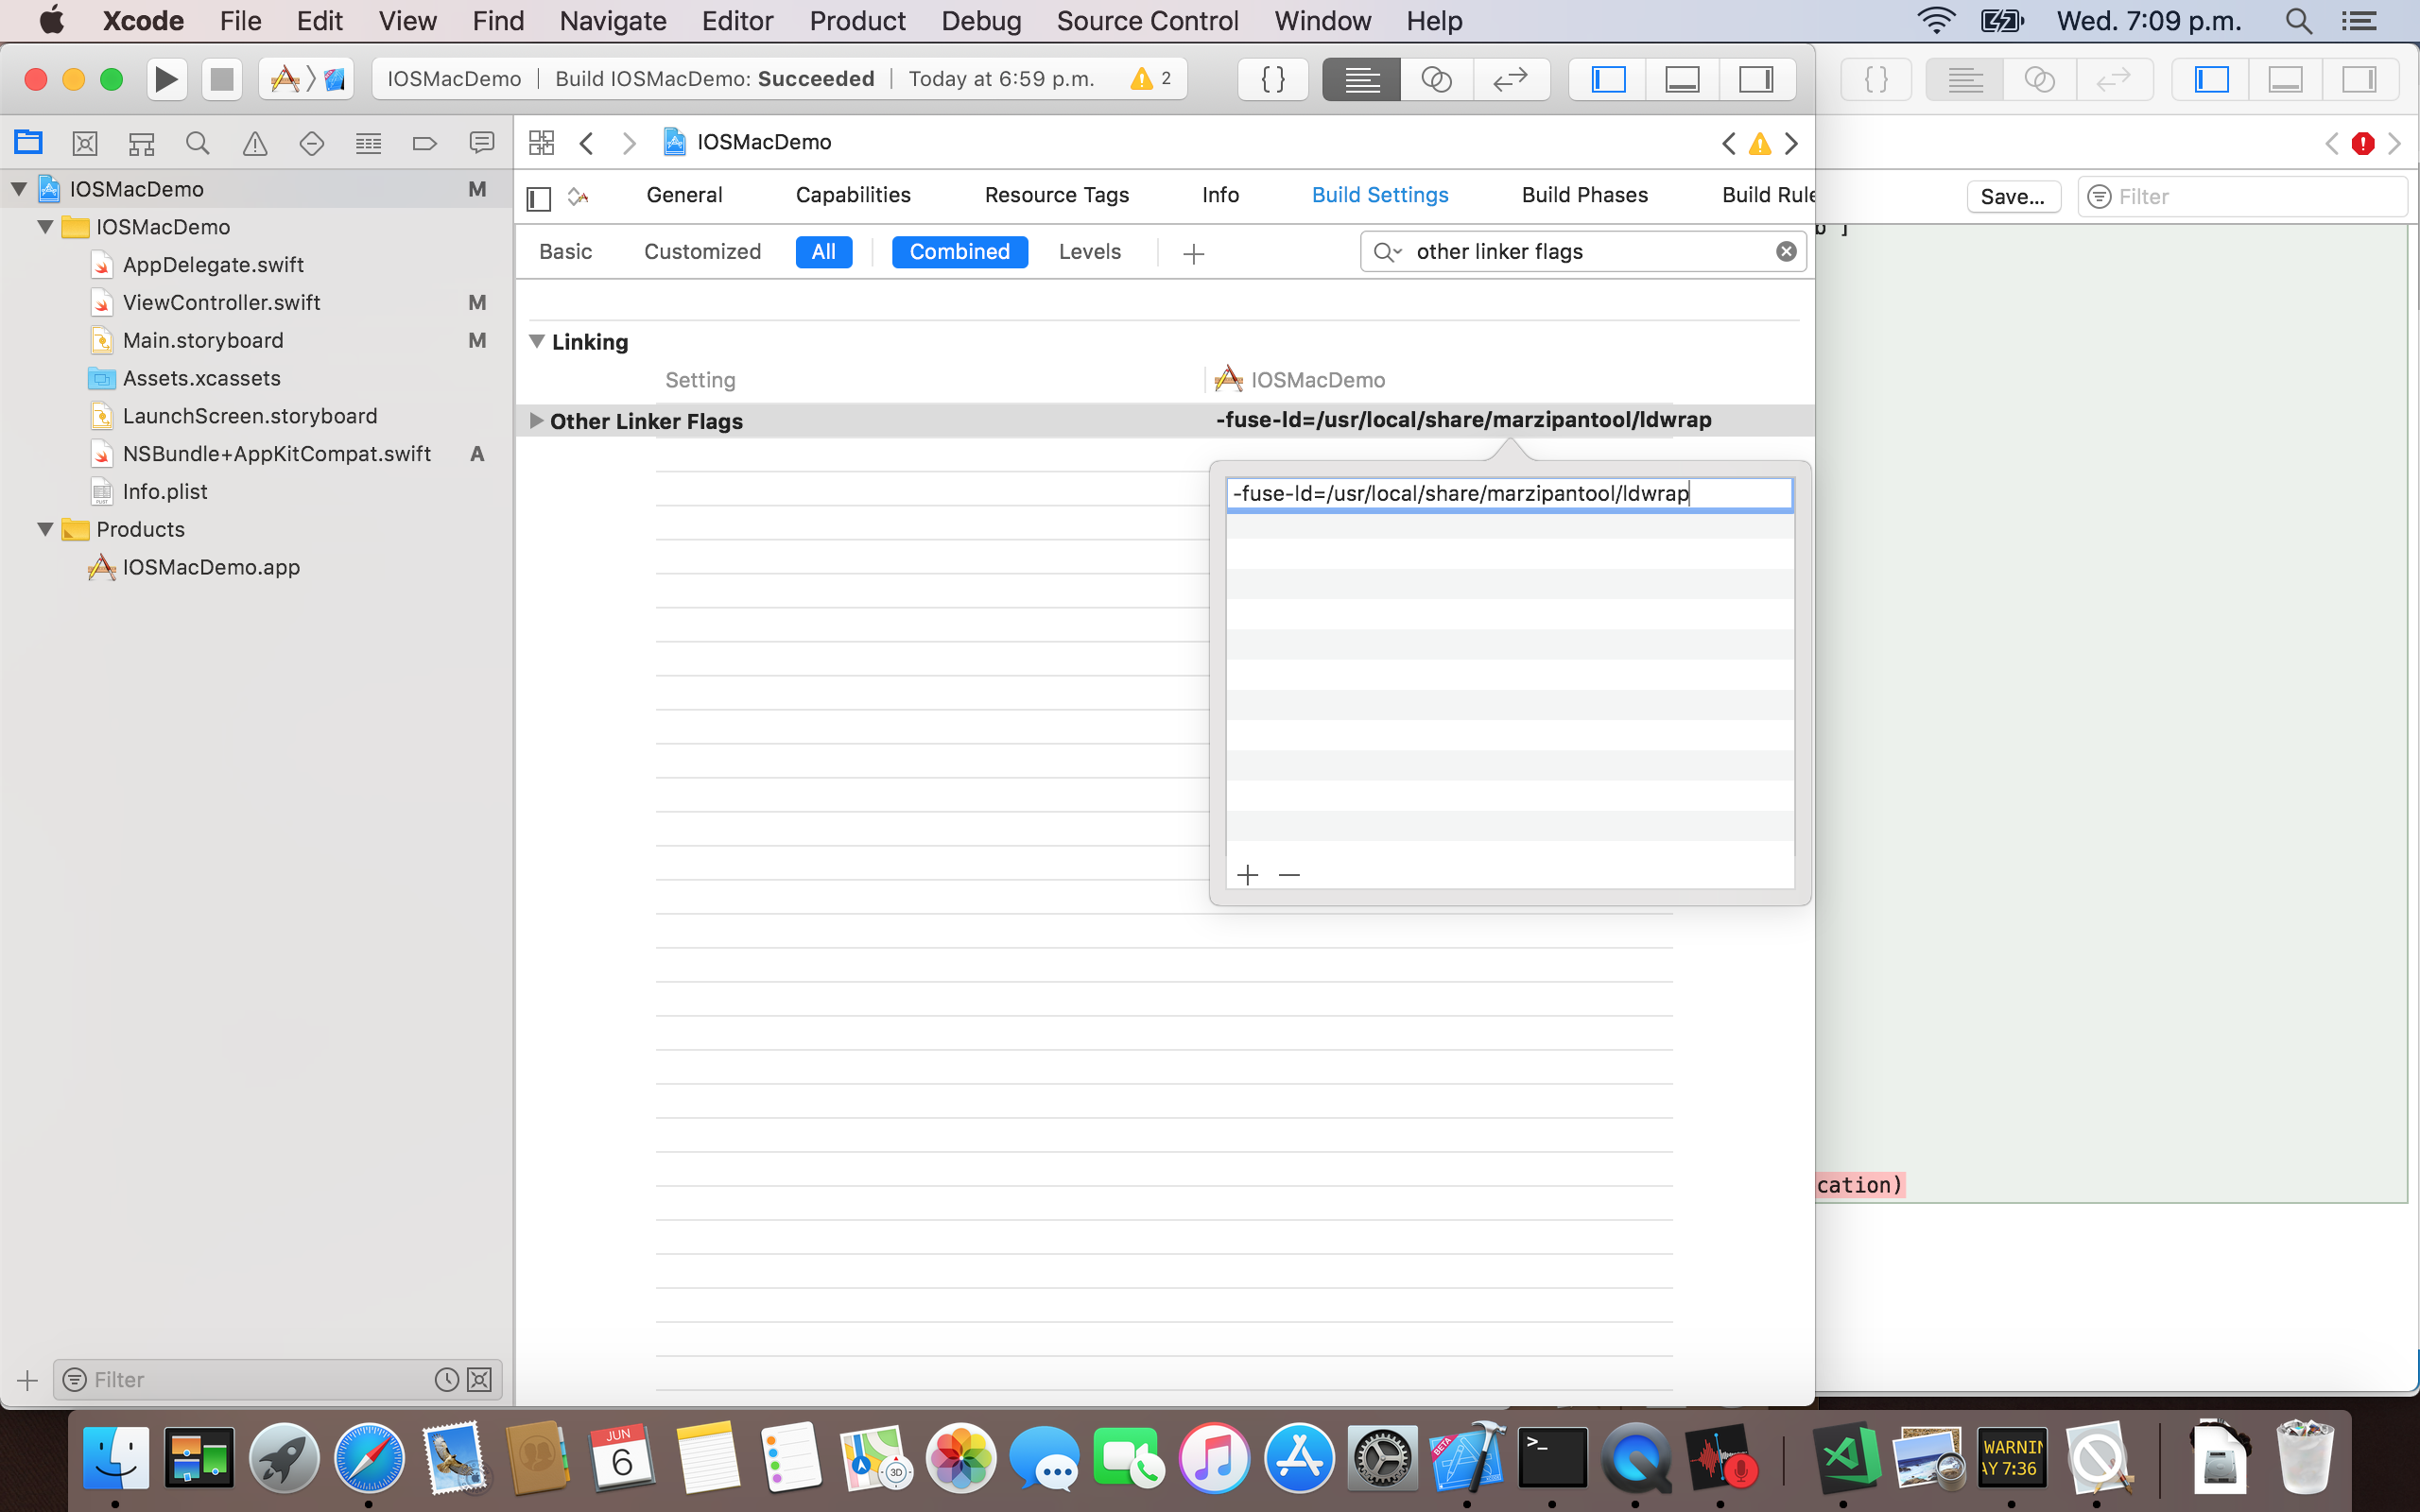Open the related items grid menu

pyautogui.click(x=541, y=142)
